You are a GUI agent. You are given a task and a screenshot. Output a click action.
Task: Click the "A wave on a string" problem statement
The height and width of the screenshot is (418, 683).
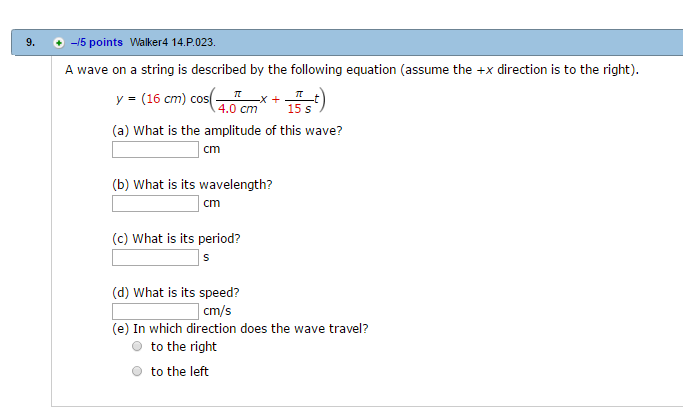point(350,70)
